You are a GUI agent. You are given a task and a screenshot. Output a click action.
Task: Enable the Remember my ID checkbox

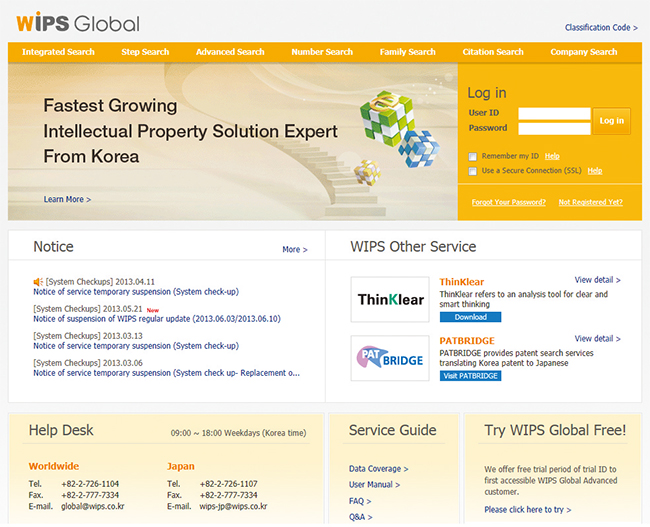click(473, 157)
